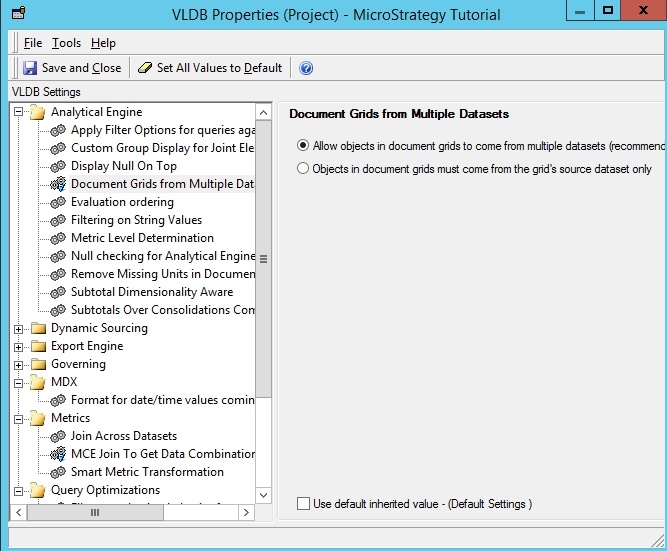This screenshot has height=551, width=667.
Task: Expand the Dynamic Sourcing tree node
Action: 18,328
